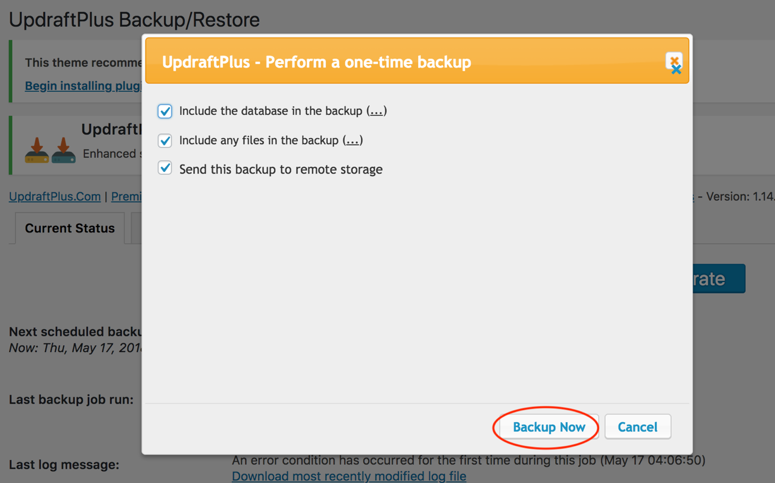Screen dimensions: 775x483
Task: Toggle Send this backup to remote storage
Action: [165, 168]
